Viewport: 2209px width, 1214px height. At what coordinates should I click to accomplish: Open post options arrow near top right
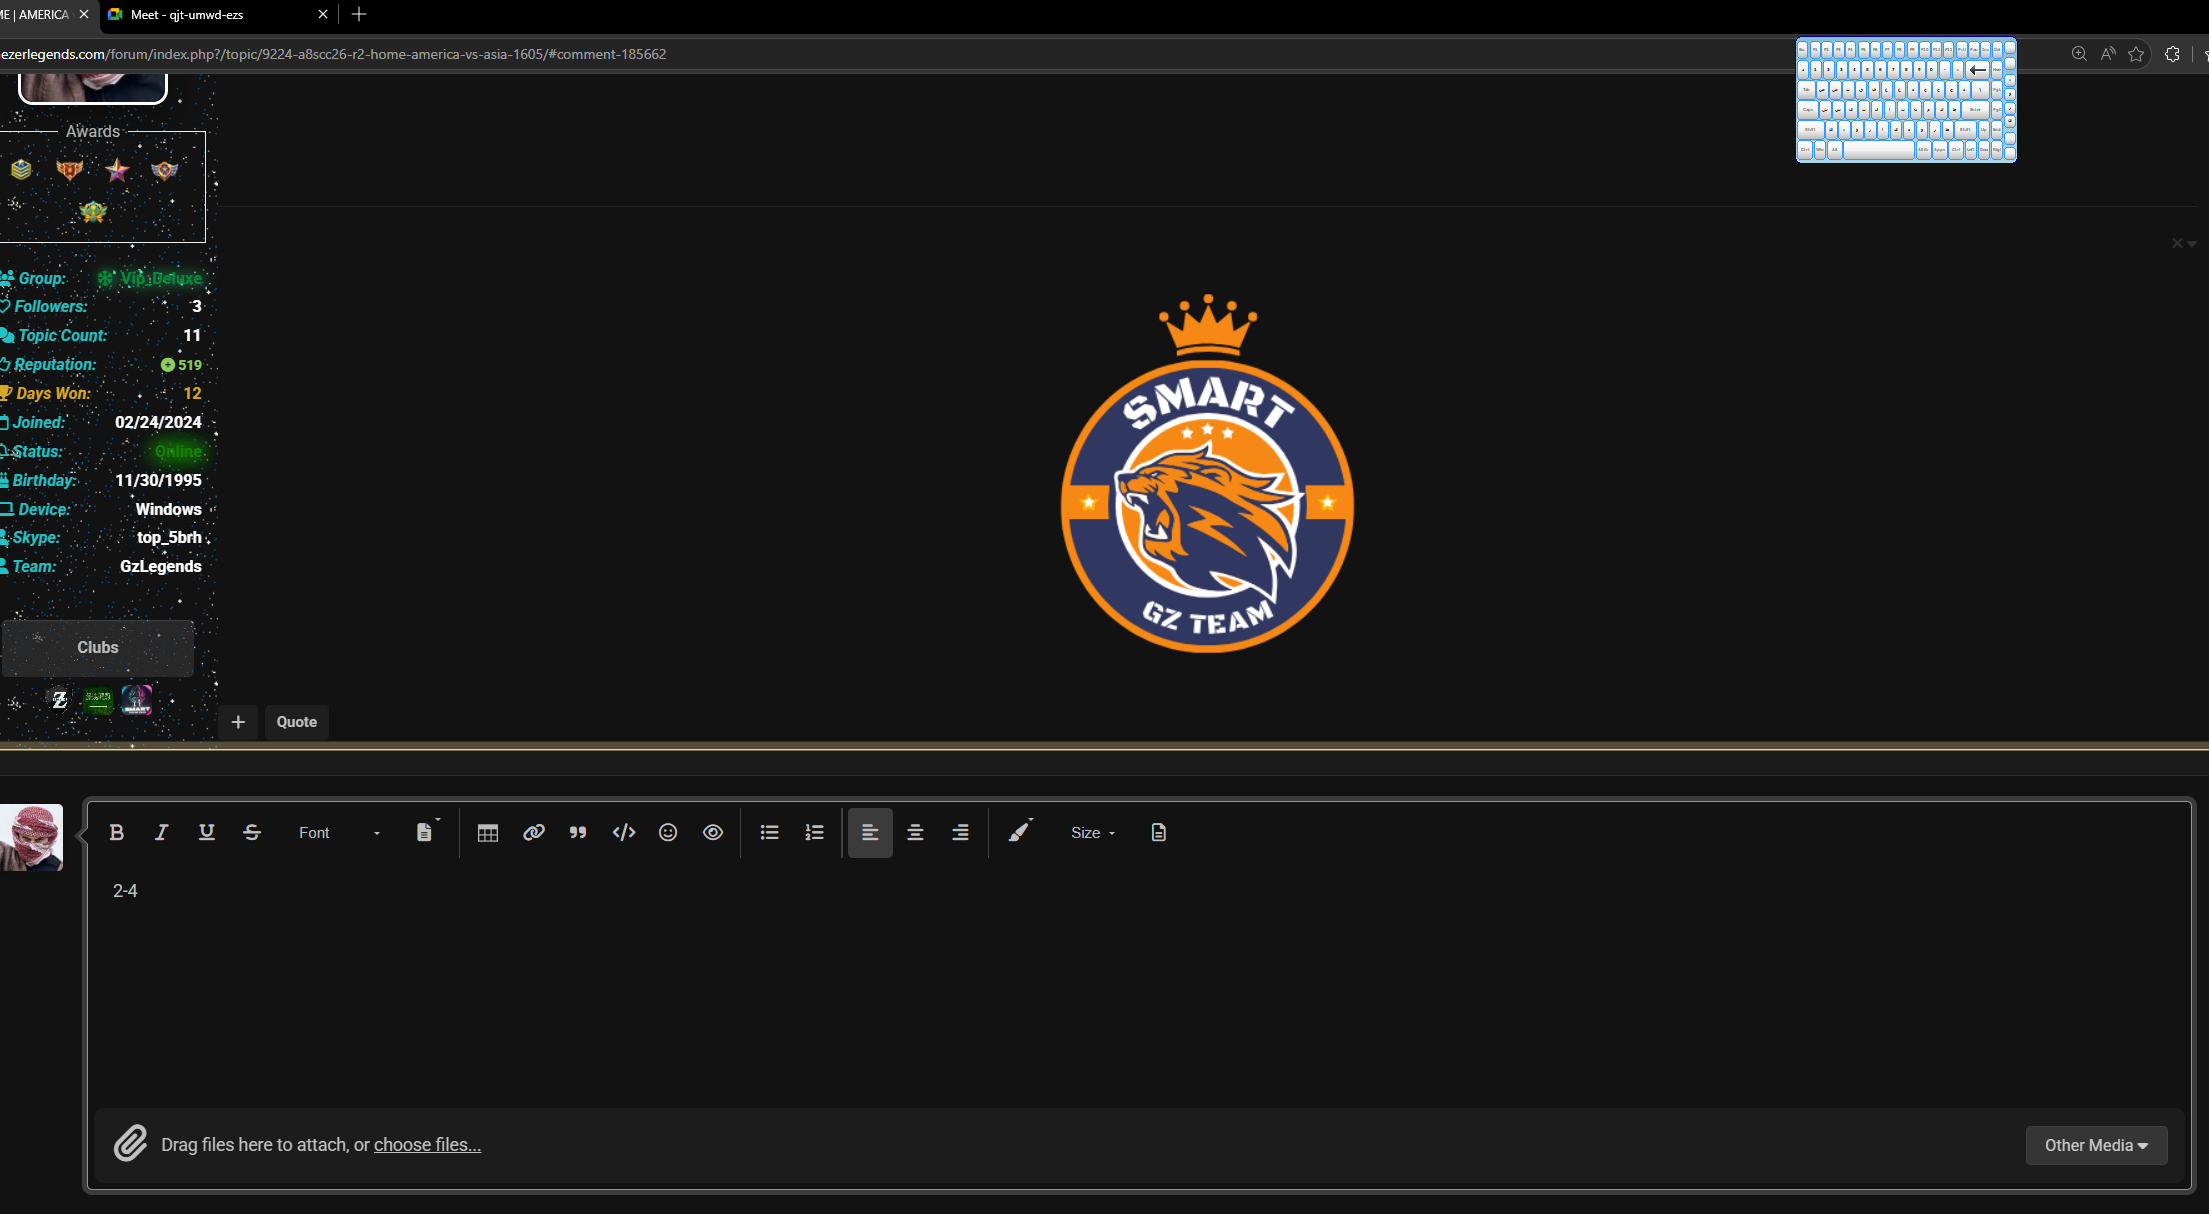pos(2192,243)
